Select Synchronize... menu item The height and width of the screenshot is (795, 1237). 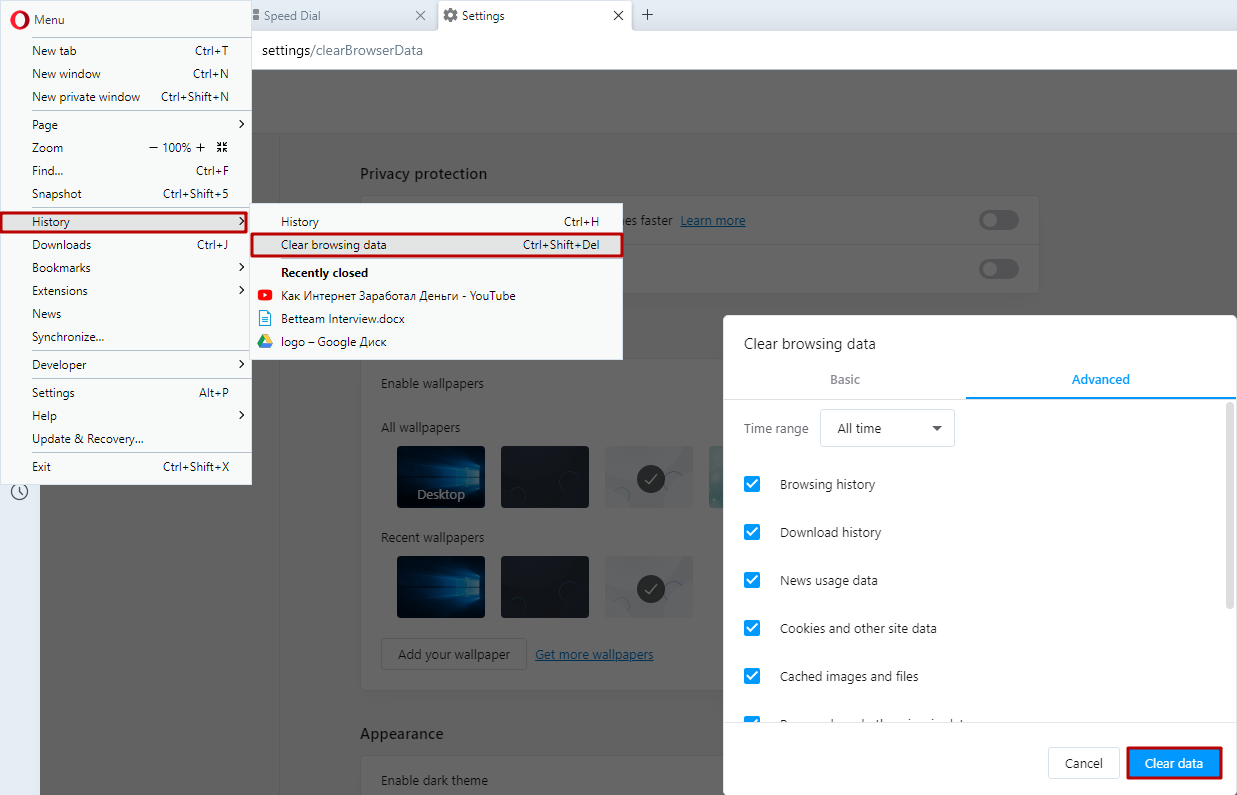pyautogui.click(x=125, y=337)
